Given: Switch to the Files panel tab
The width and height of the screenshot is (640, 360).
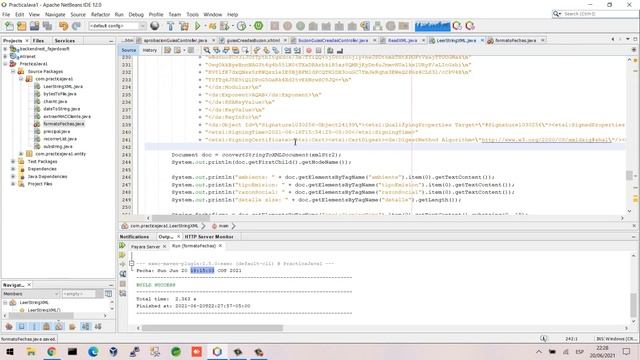Looking at the screenshot, I should click(x=38, y=41).
